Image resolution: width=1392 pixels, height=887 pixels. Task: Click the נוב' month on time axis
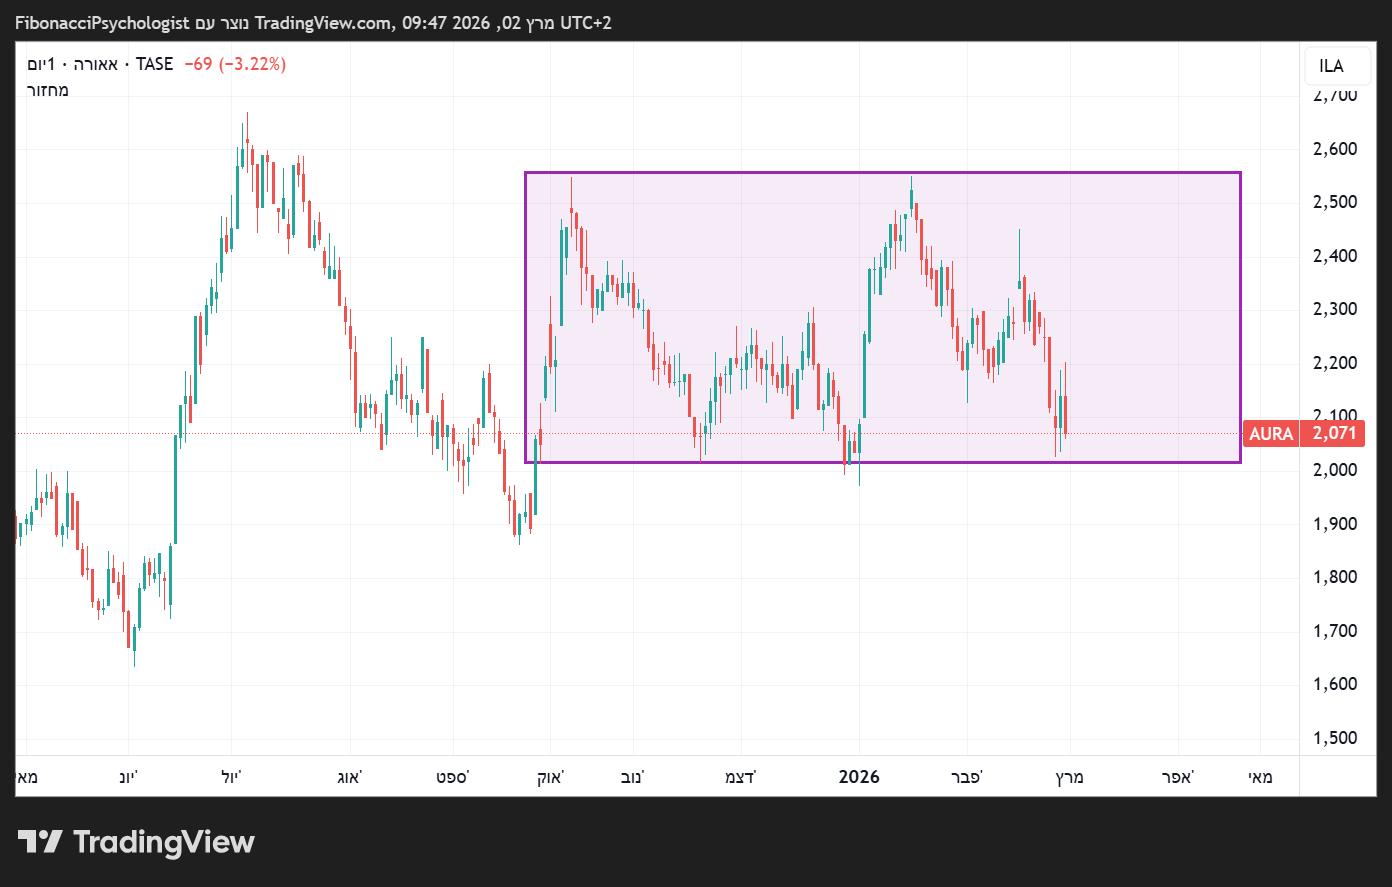click(x=632, y=777)
